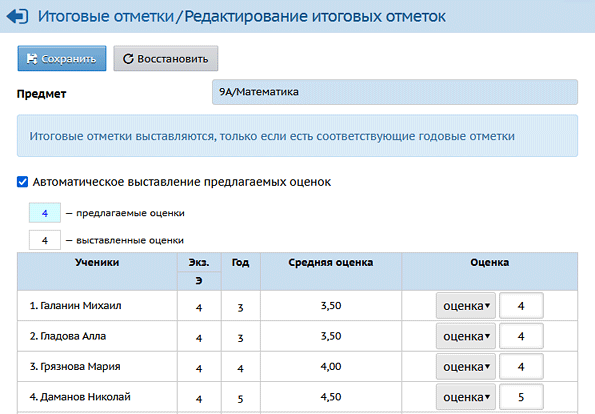Toggle Автоматическое выставление предлагаемых оценок checkbox
This screenshot has height=414, width=595.
click(22, 182)
